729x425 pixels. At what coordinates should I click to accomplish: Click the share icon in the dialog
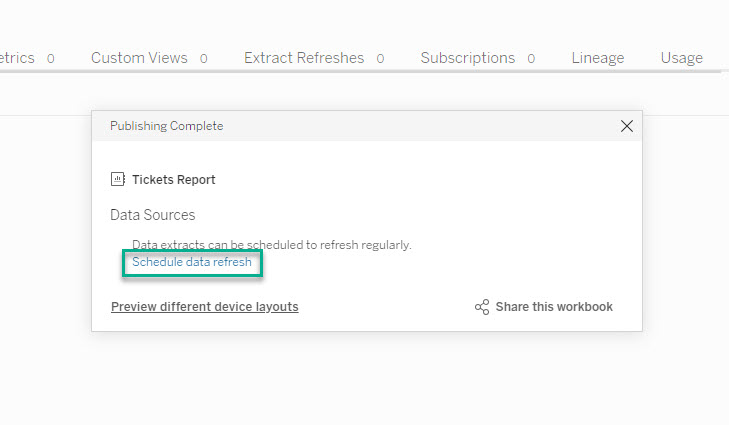(x=482, y=307)
